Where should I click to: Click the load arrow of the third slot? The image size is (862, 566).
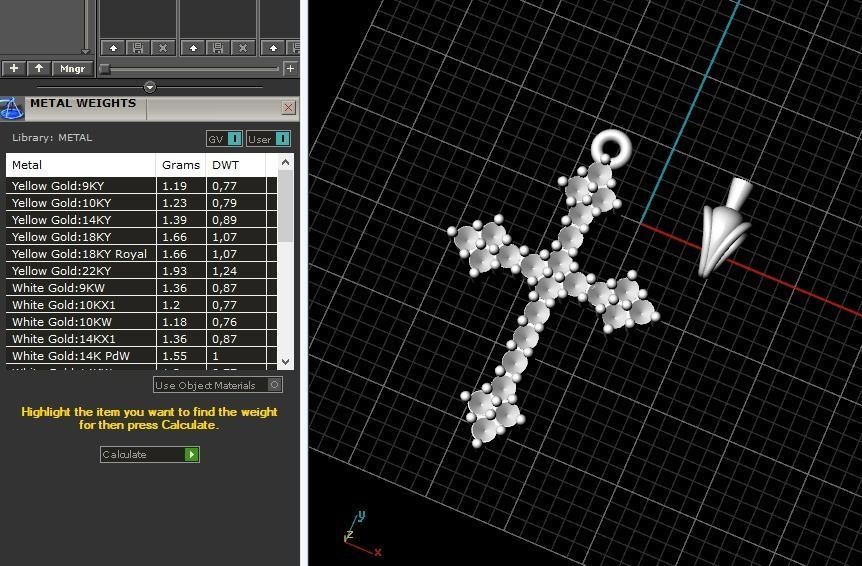click(x=273, y=48)
